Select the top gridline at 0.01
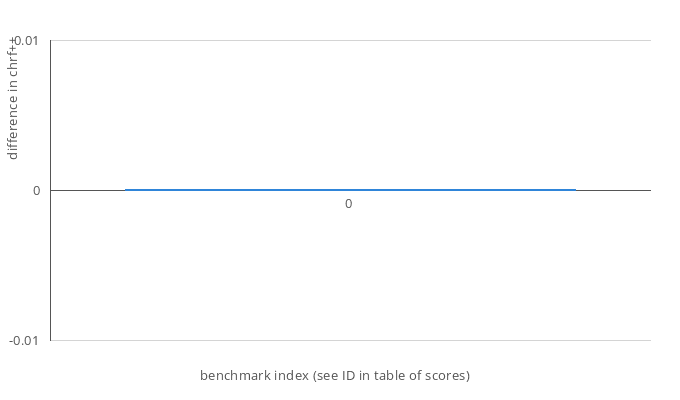The width and height of the screenshot is (680, 400). click(x=350, y=41)
